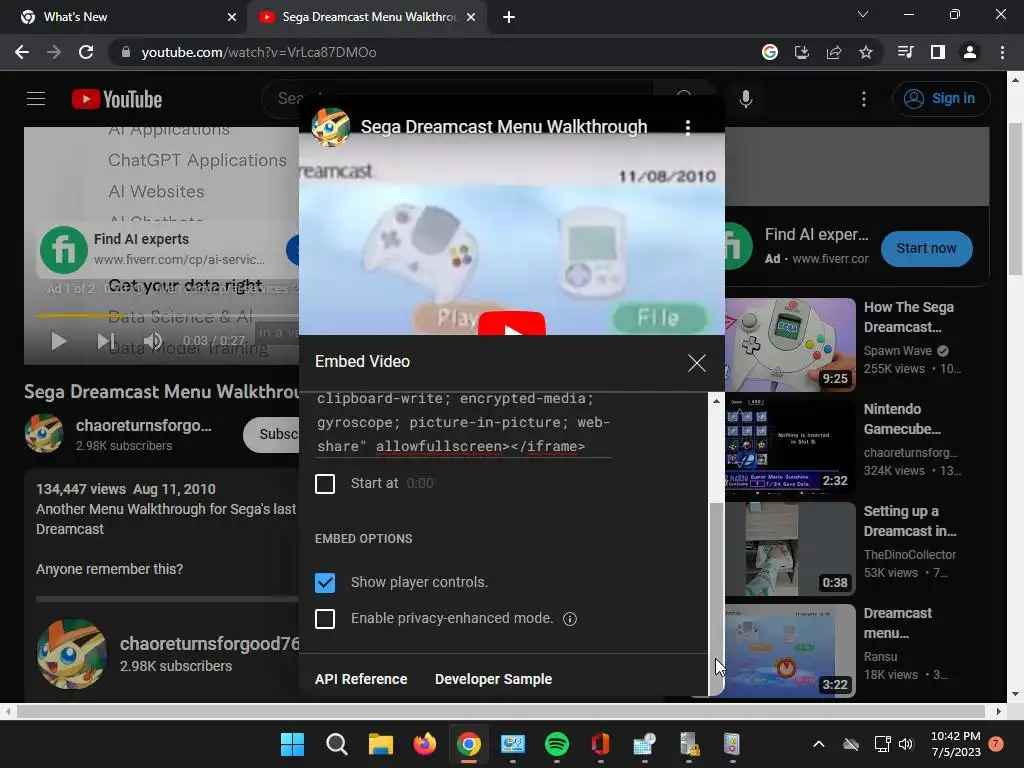1024x768 pixels.
Task: Open the API Reference link
Action: [x=360, y=679]
